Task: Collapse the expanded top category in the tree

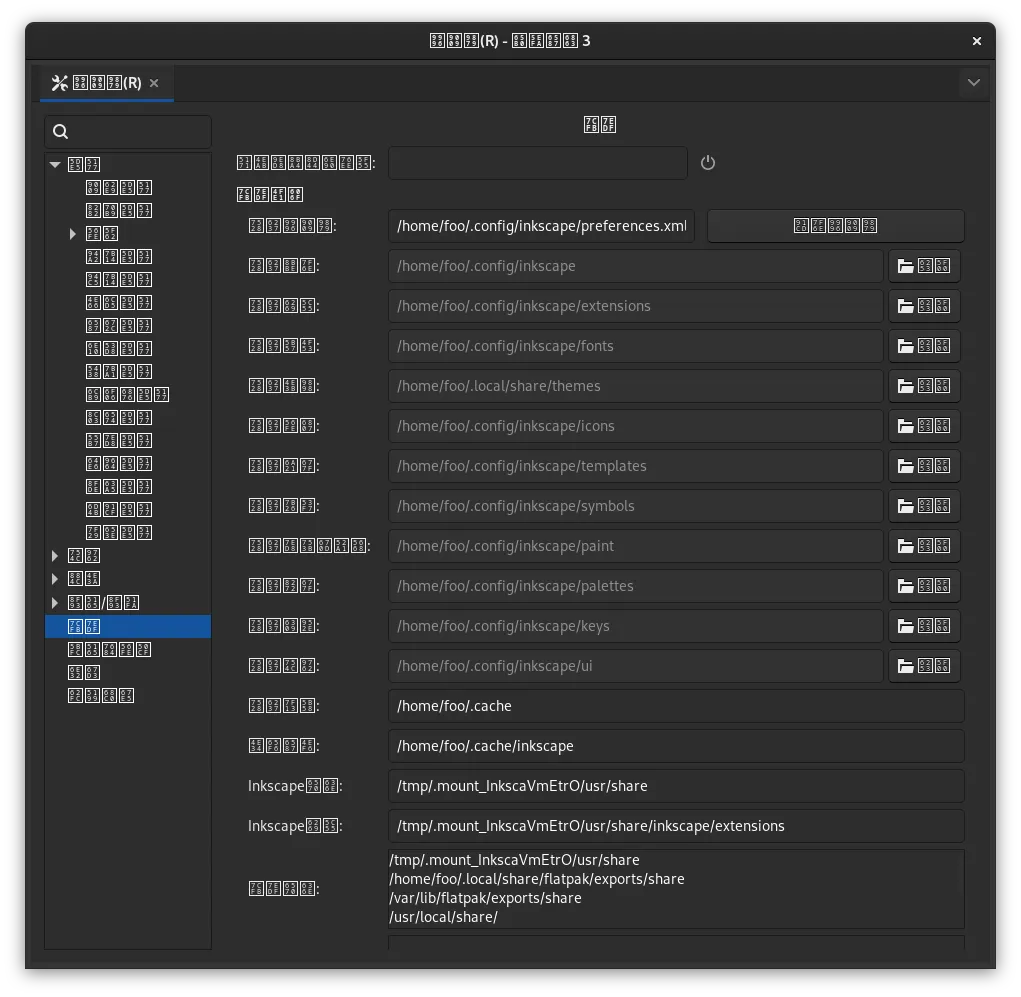Action: tap(55, 165)
